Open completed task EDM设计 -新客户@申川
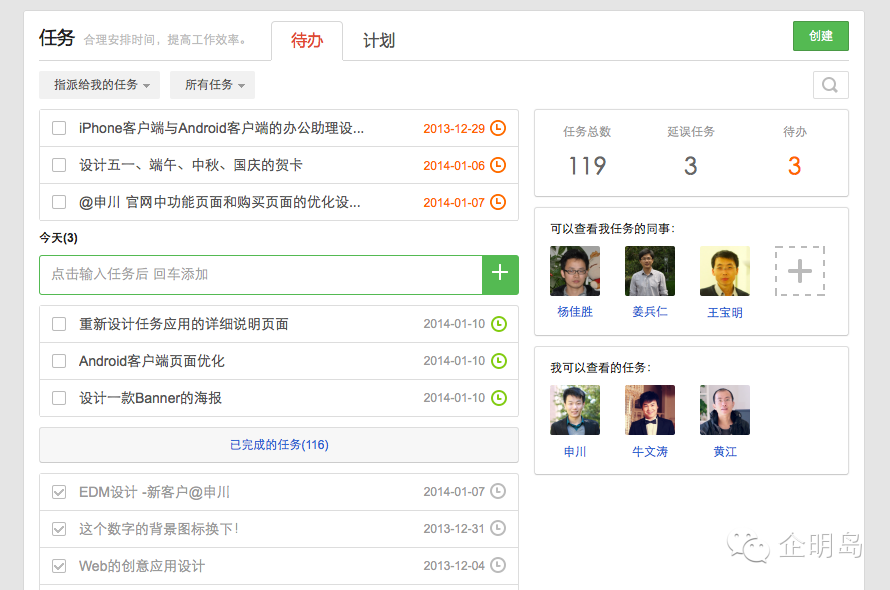The width and height of the screenshot is (890, 590). pyautogui.click(x=154, y=492)
